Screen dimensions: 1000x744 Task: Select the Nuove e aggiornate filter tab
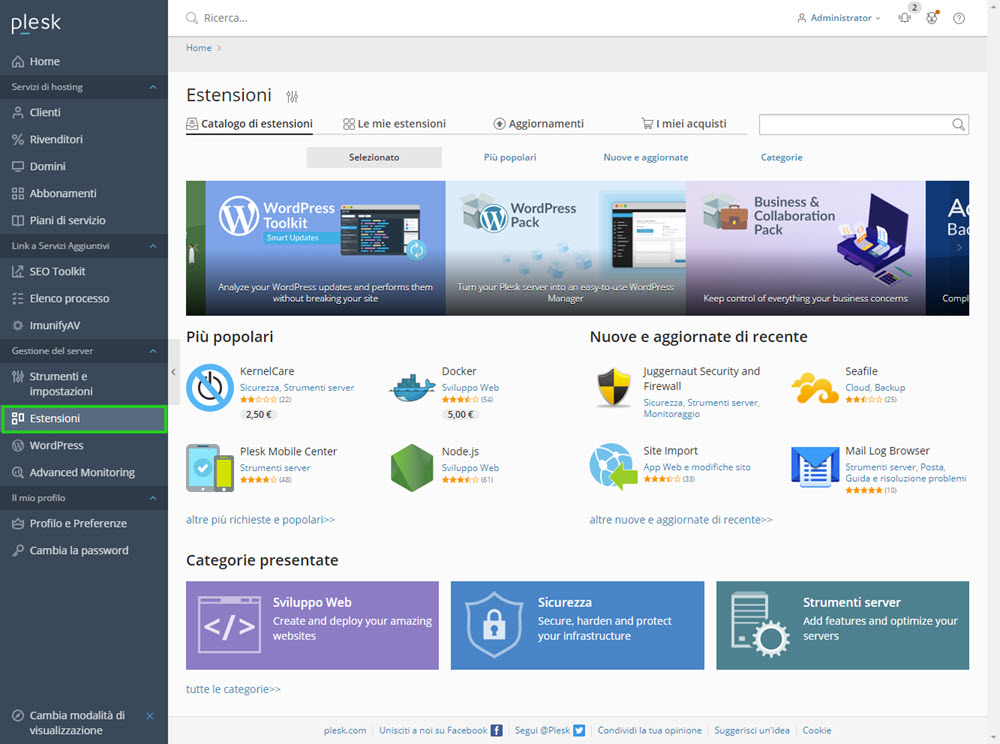pos(645,157)
